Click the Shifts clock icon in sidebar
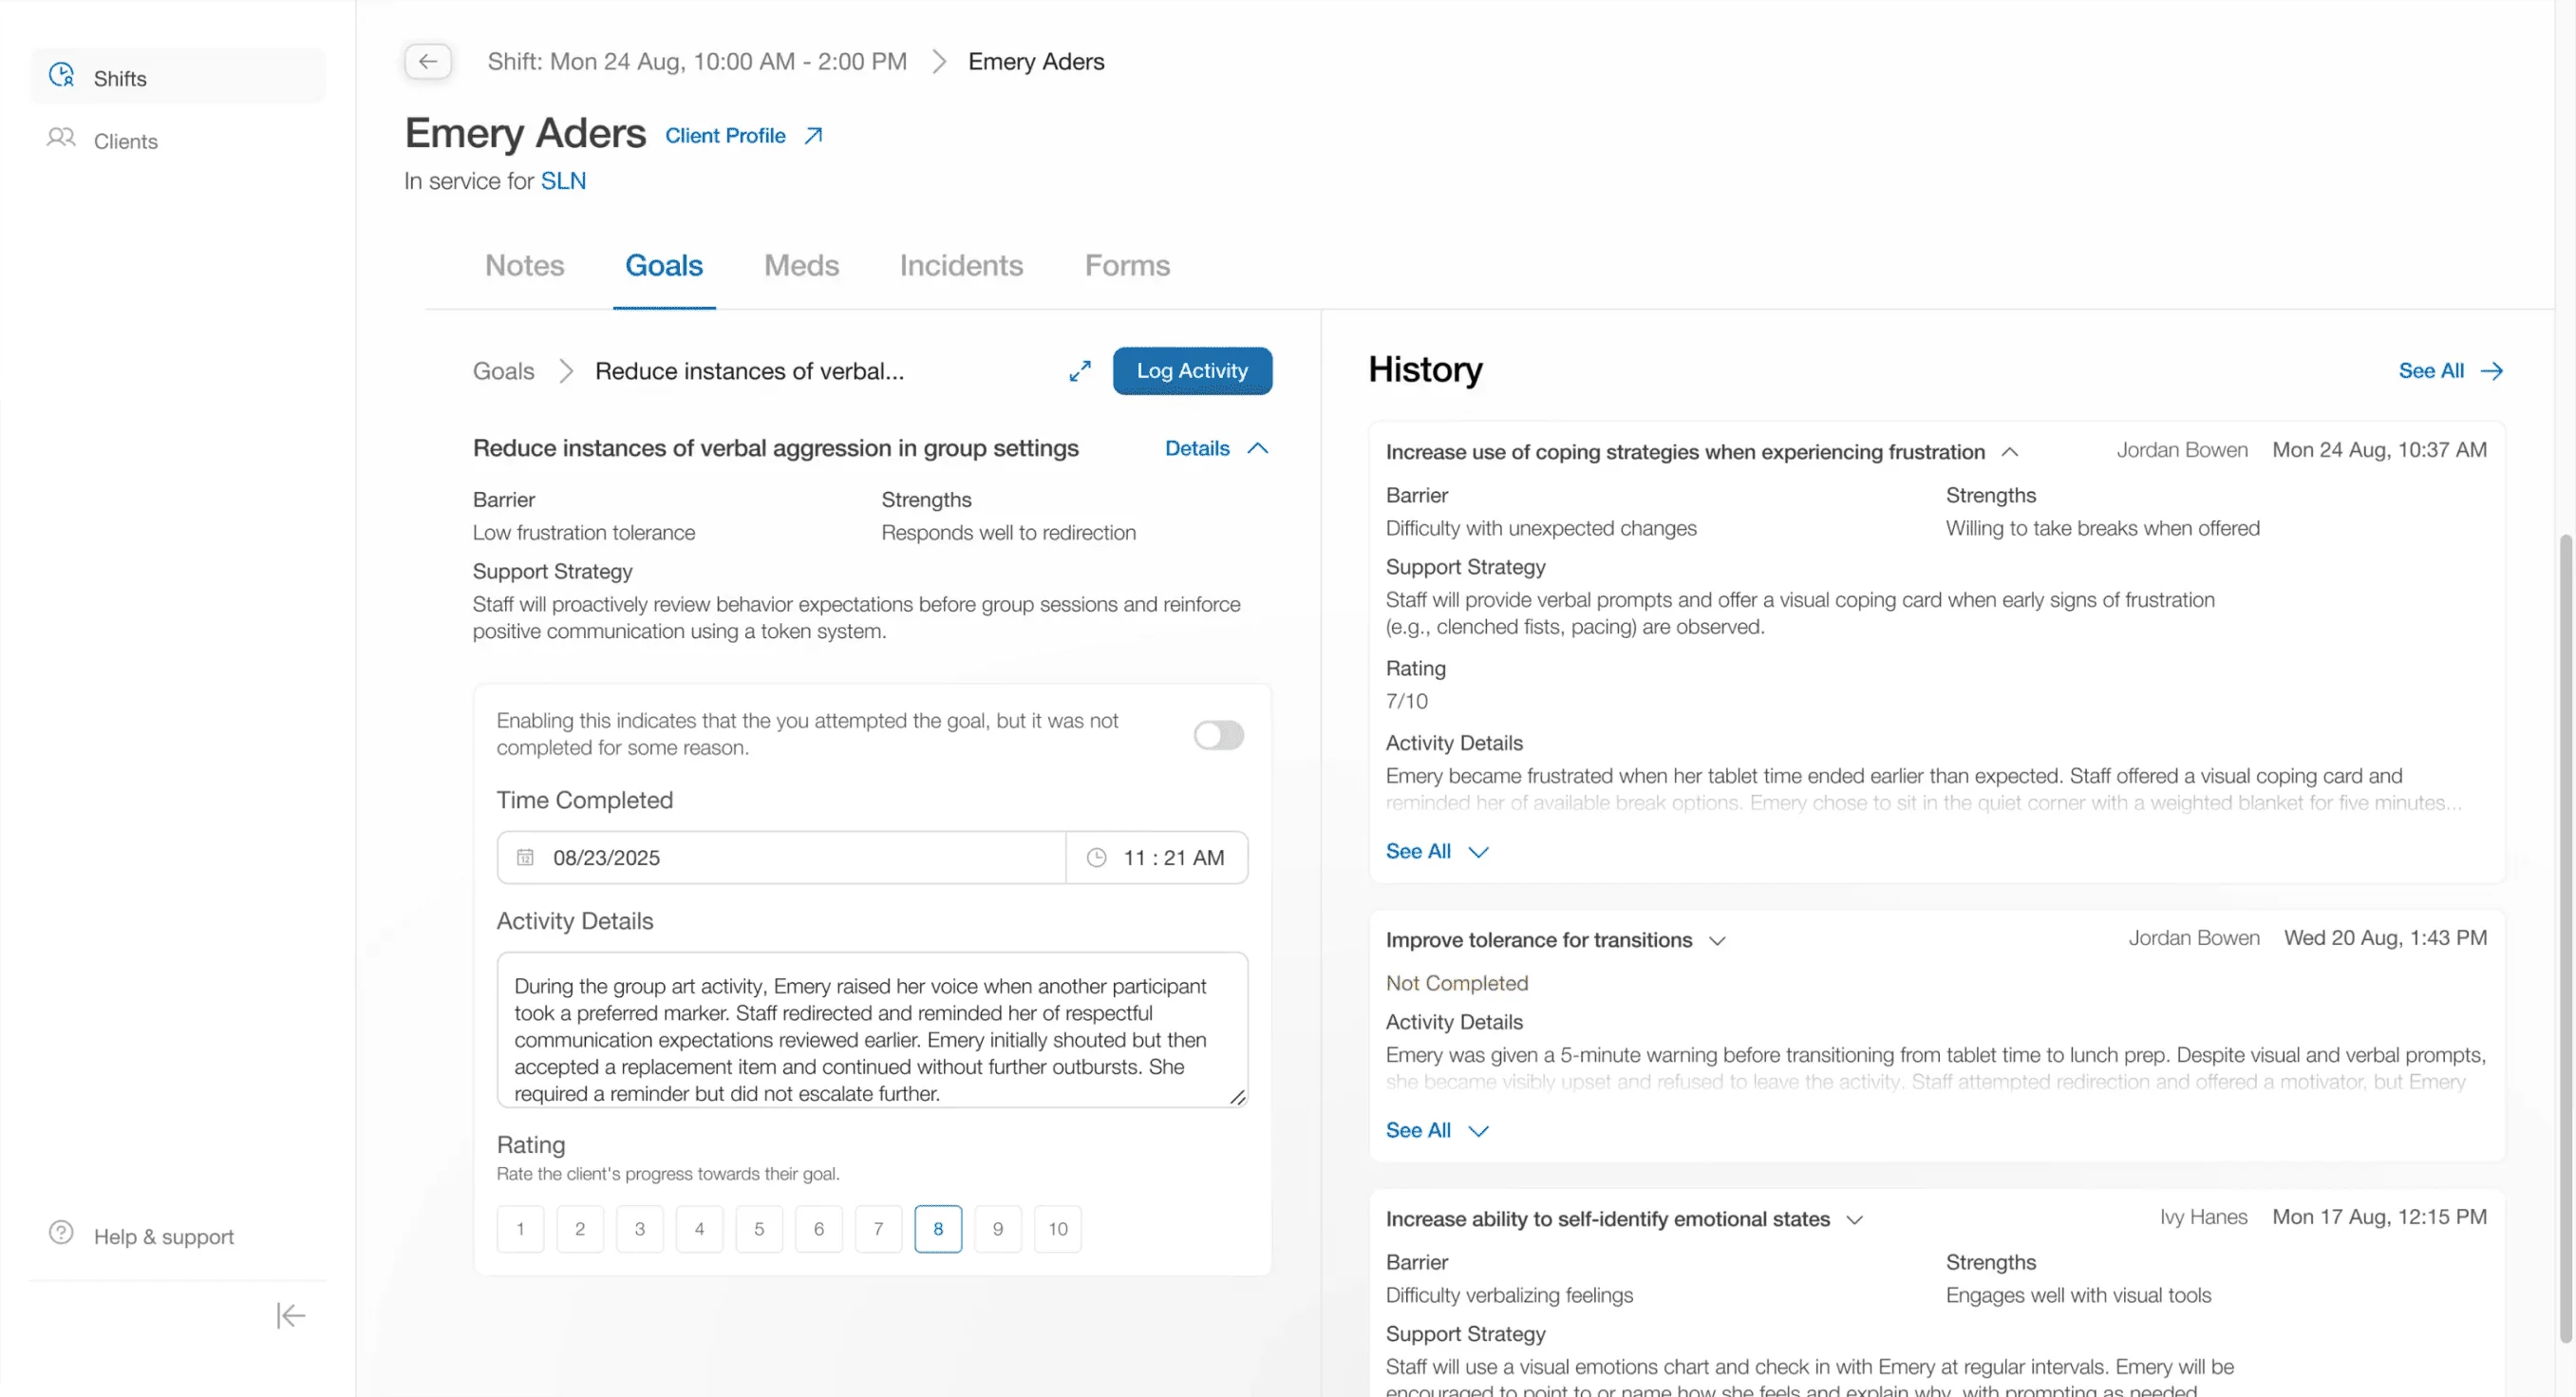Image resolution: width=2576 pixels, height=1397 pixels. [x=61, y=76]
